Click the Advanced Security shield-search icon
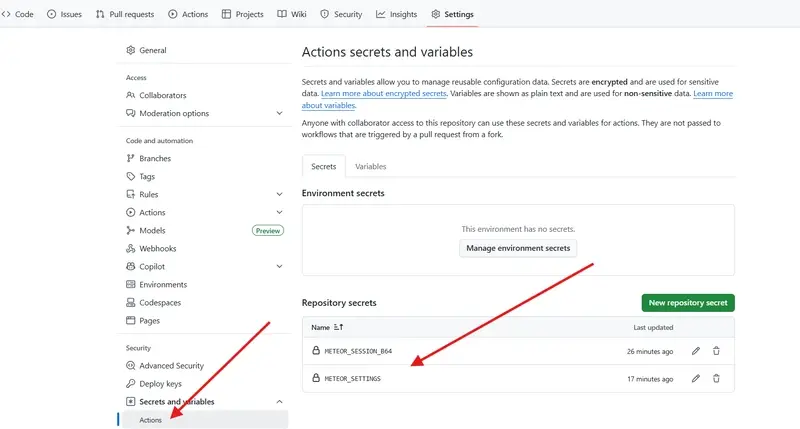The image size is (800, 429). coord(131,365)
